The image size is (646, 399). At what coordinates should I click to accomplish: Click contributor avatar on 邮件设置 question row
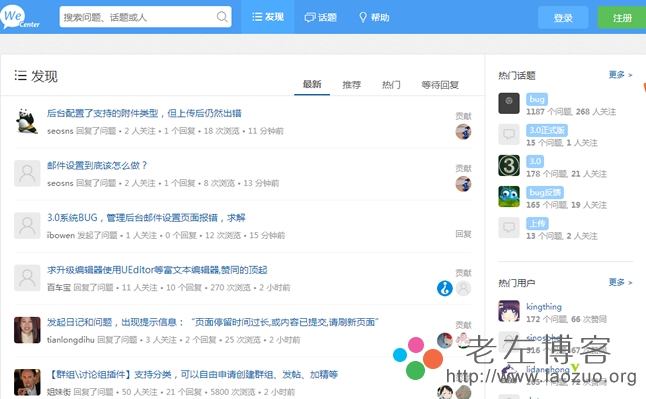click(x=463, y=184)
